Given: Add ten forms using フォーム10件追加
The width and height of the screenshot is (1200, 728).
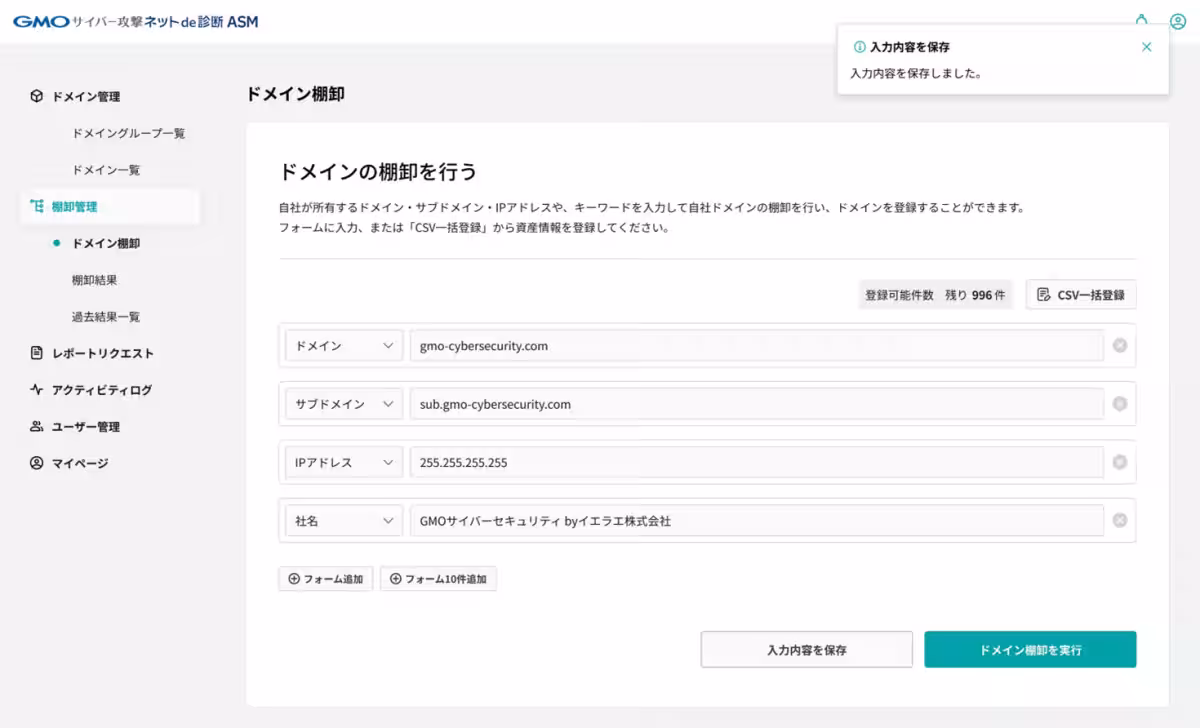Looking at the screenshot, I should [438, 578].
